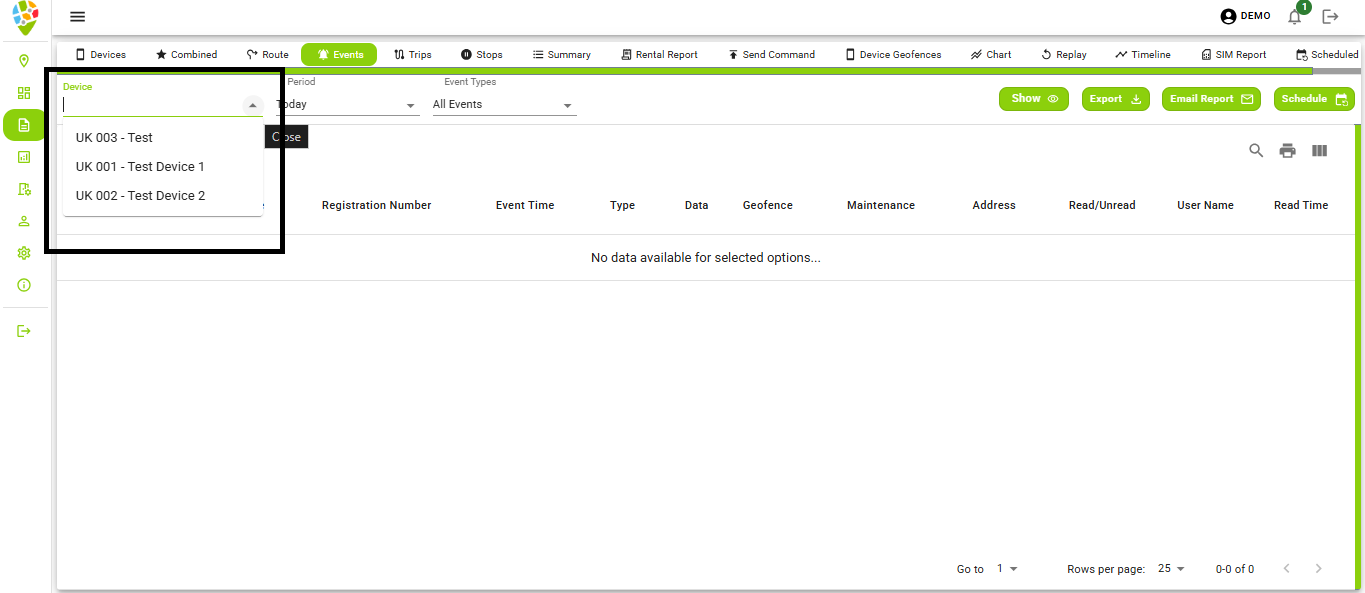Click the Email Report button
Image resolution: width=1365 pixels, height=593 pixels.
[x=1211, y=99]
